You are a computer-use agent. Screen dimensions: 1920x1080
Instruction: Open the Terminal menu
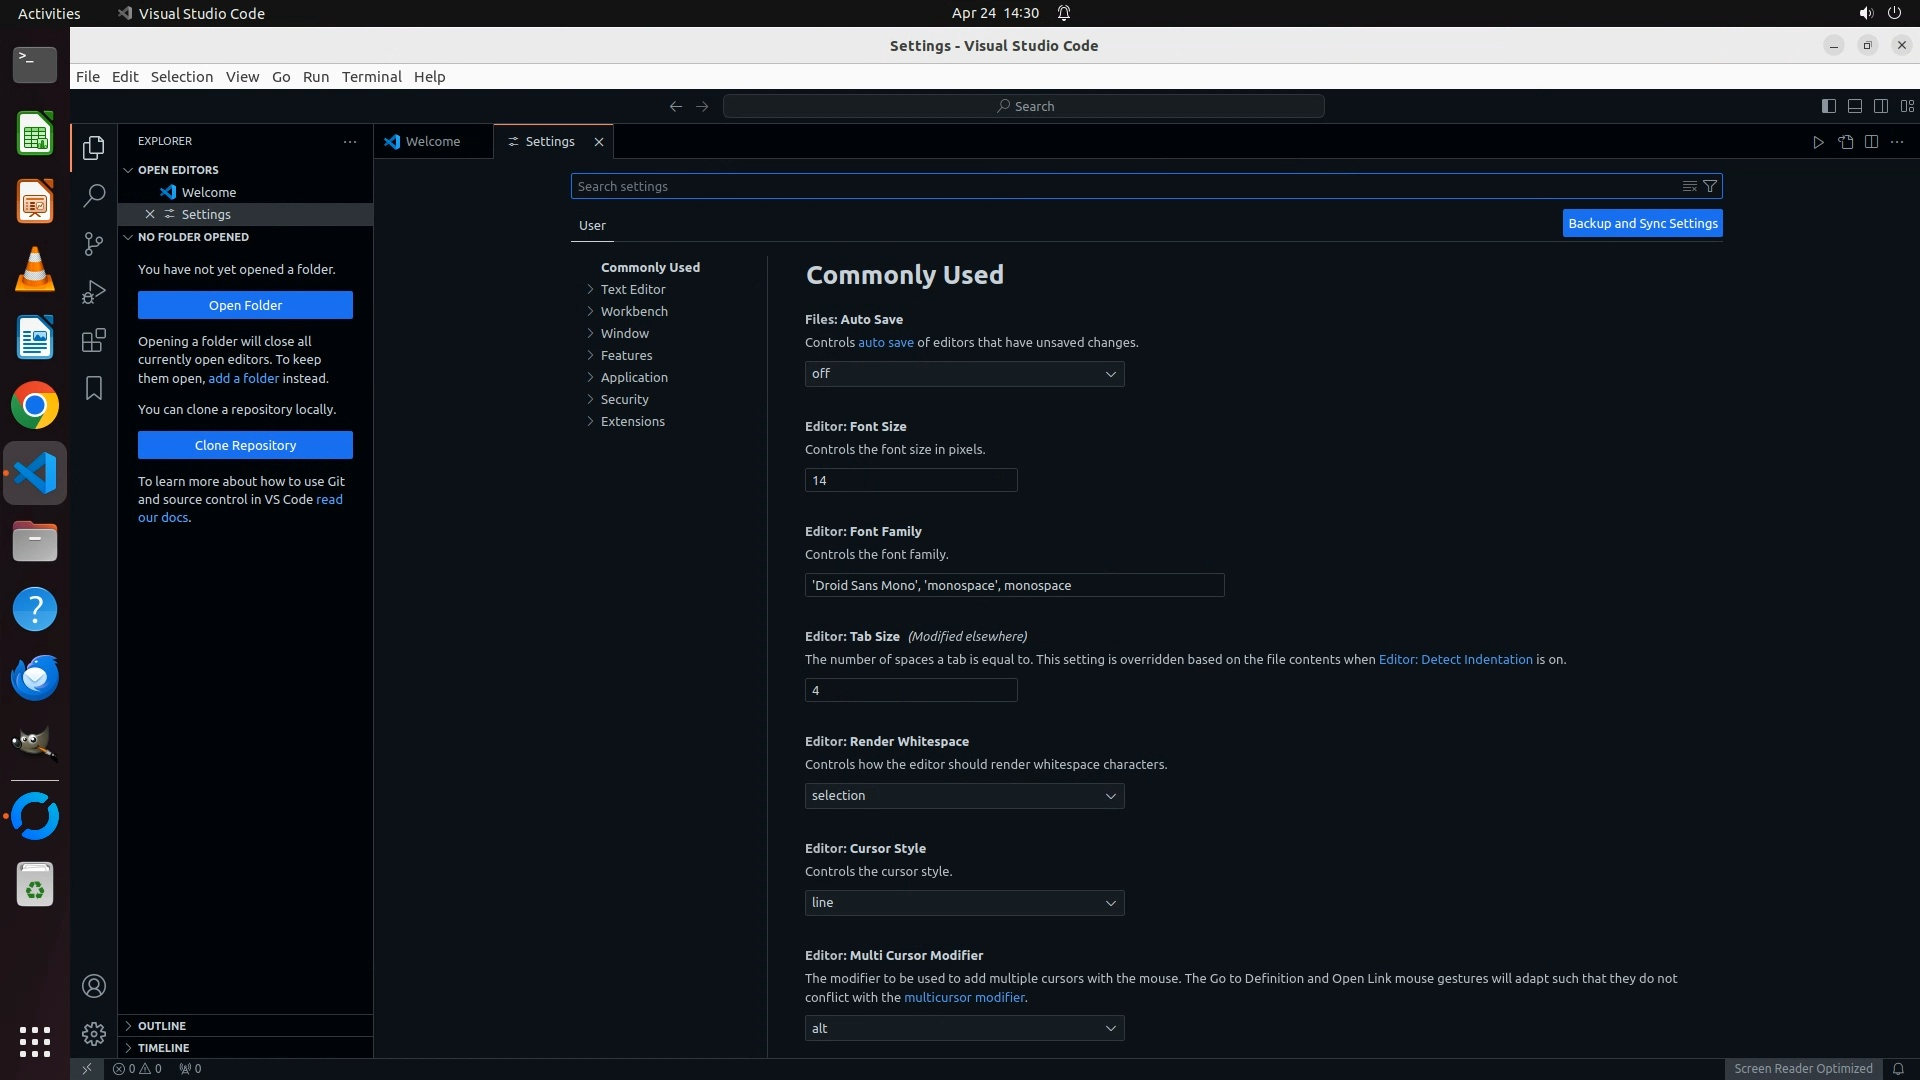coord(371,77)
